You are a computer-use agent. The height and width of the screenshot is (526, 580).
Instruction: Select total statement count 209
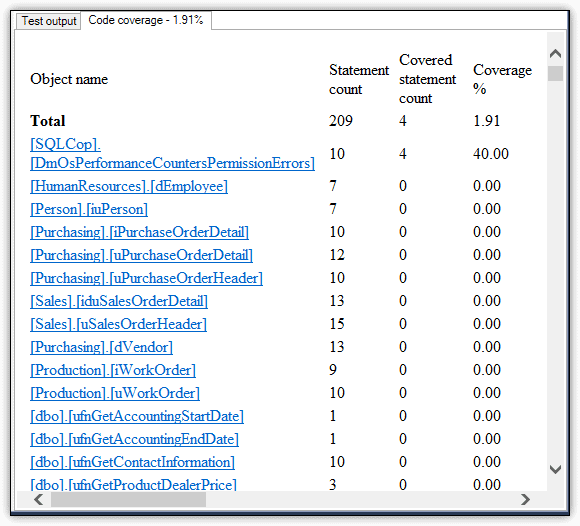[341, 121]
